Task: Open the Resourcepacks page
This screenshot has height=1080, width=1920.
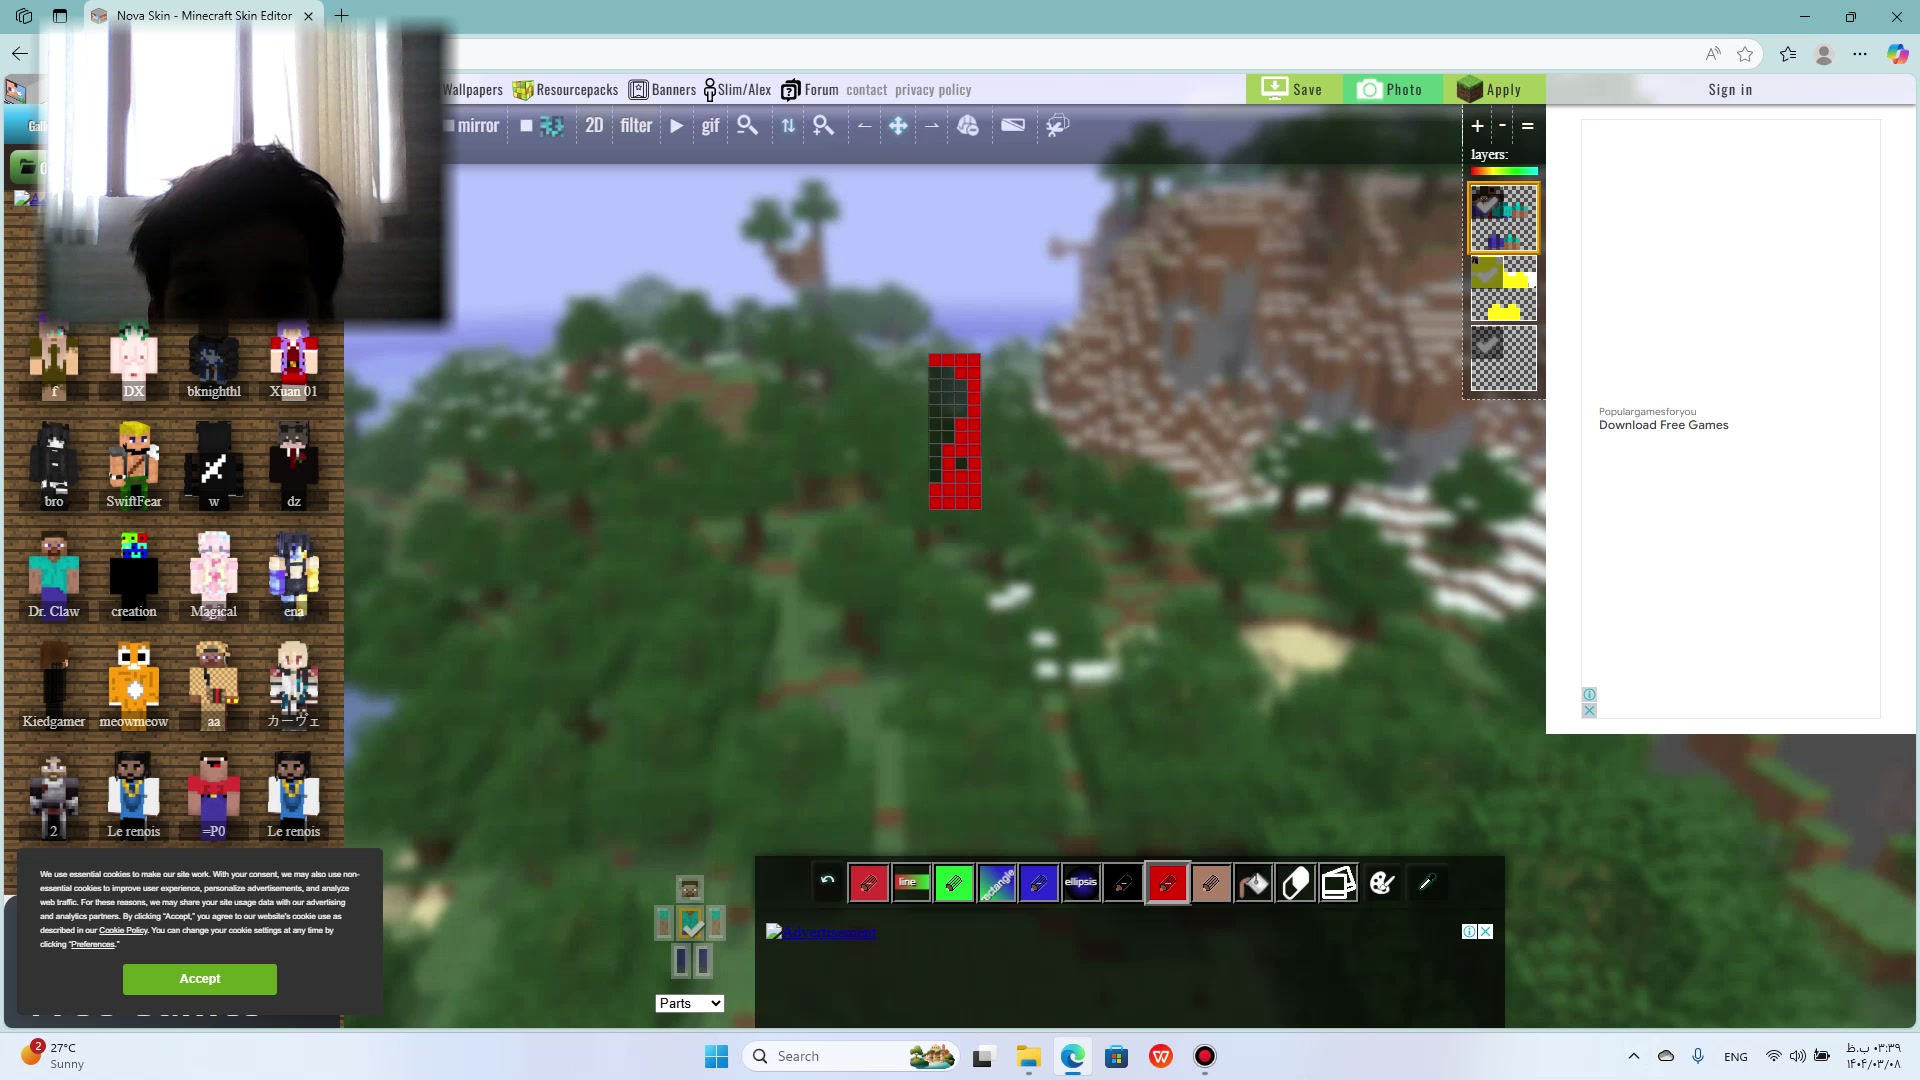Action: [566, 90]
